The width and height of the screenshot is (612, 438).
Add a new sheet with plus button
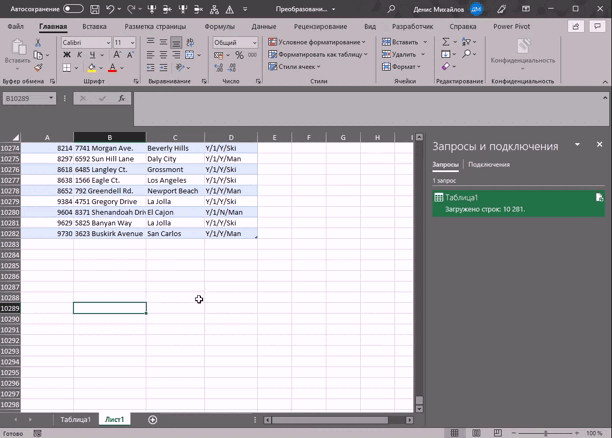(x=153, y=420)
